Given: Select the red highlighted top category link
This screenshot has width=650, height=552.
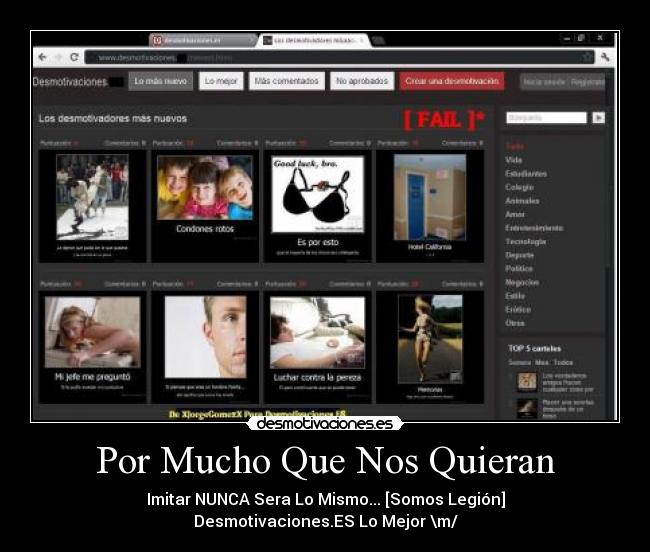Looking at the screenshot, I should tap(515, 146).
